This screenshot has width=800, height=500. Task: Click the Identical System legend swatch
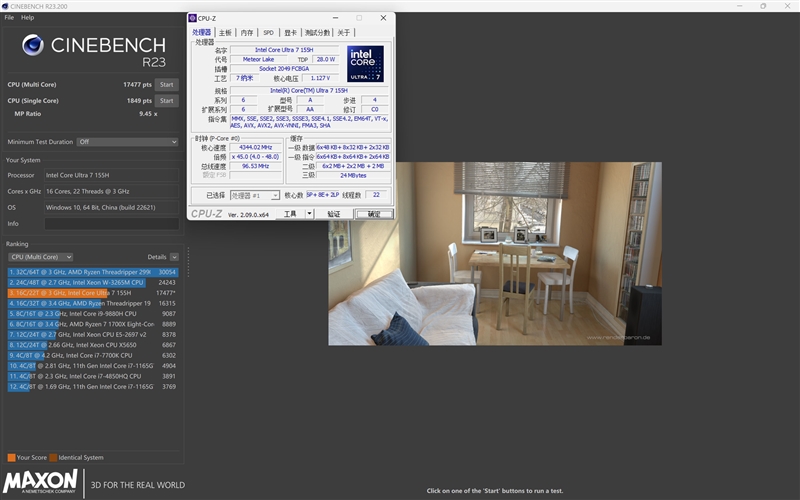click(53, 458)
